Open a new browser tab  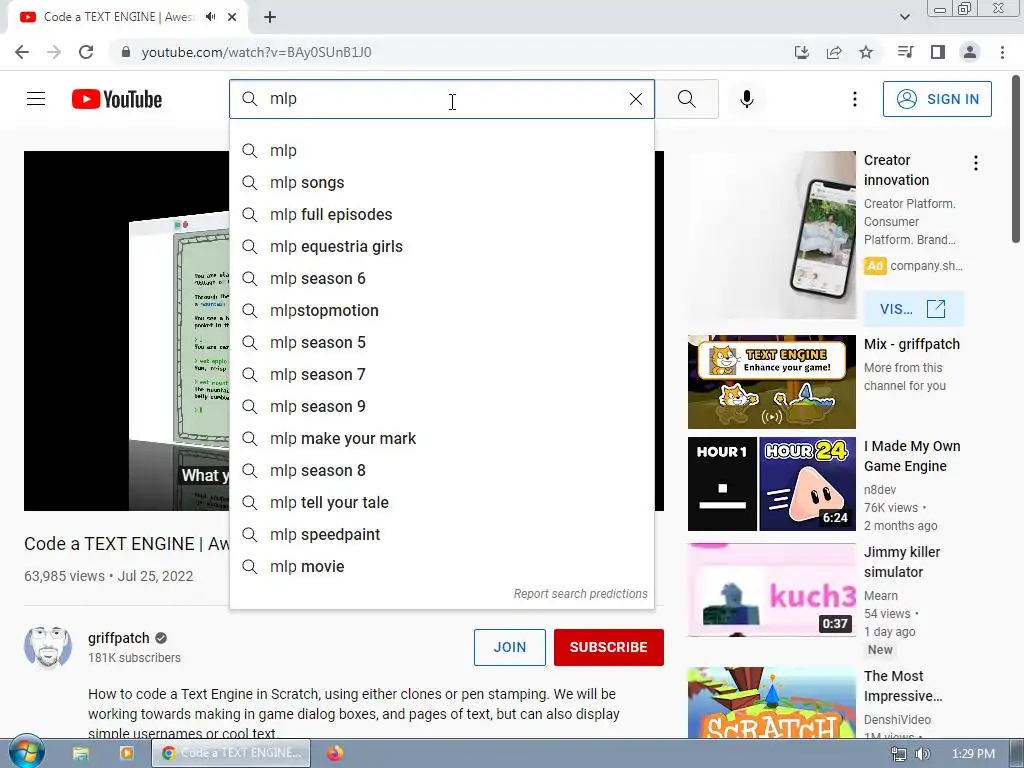270,17
